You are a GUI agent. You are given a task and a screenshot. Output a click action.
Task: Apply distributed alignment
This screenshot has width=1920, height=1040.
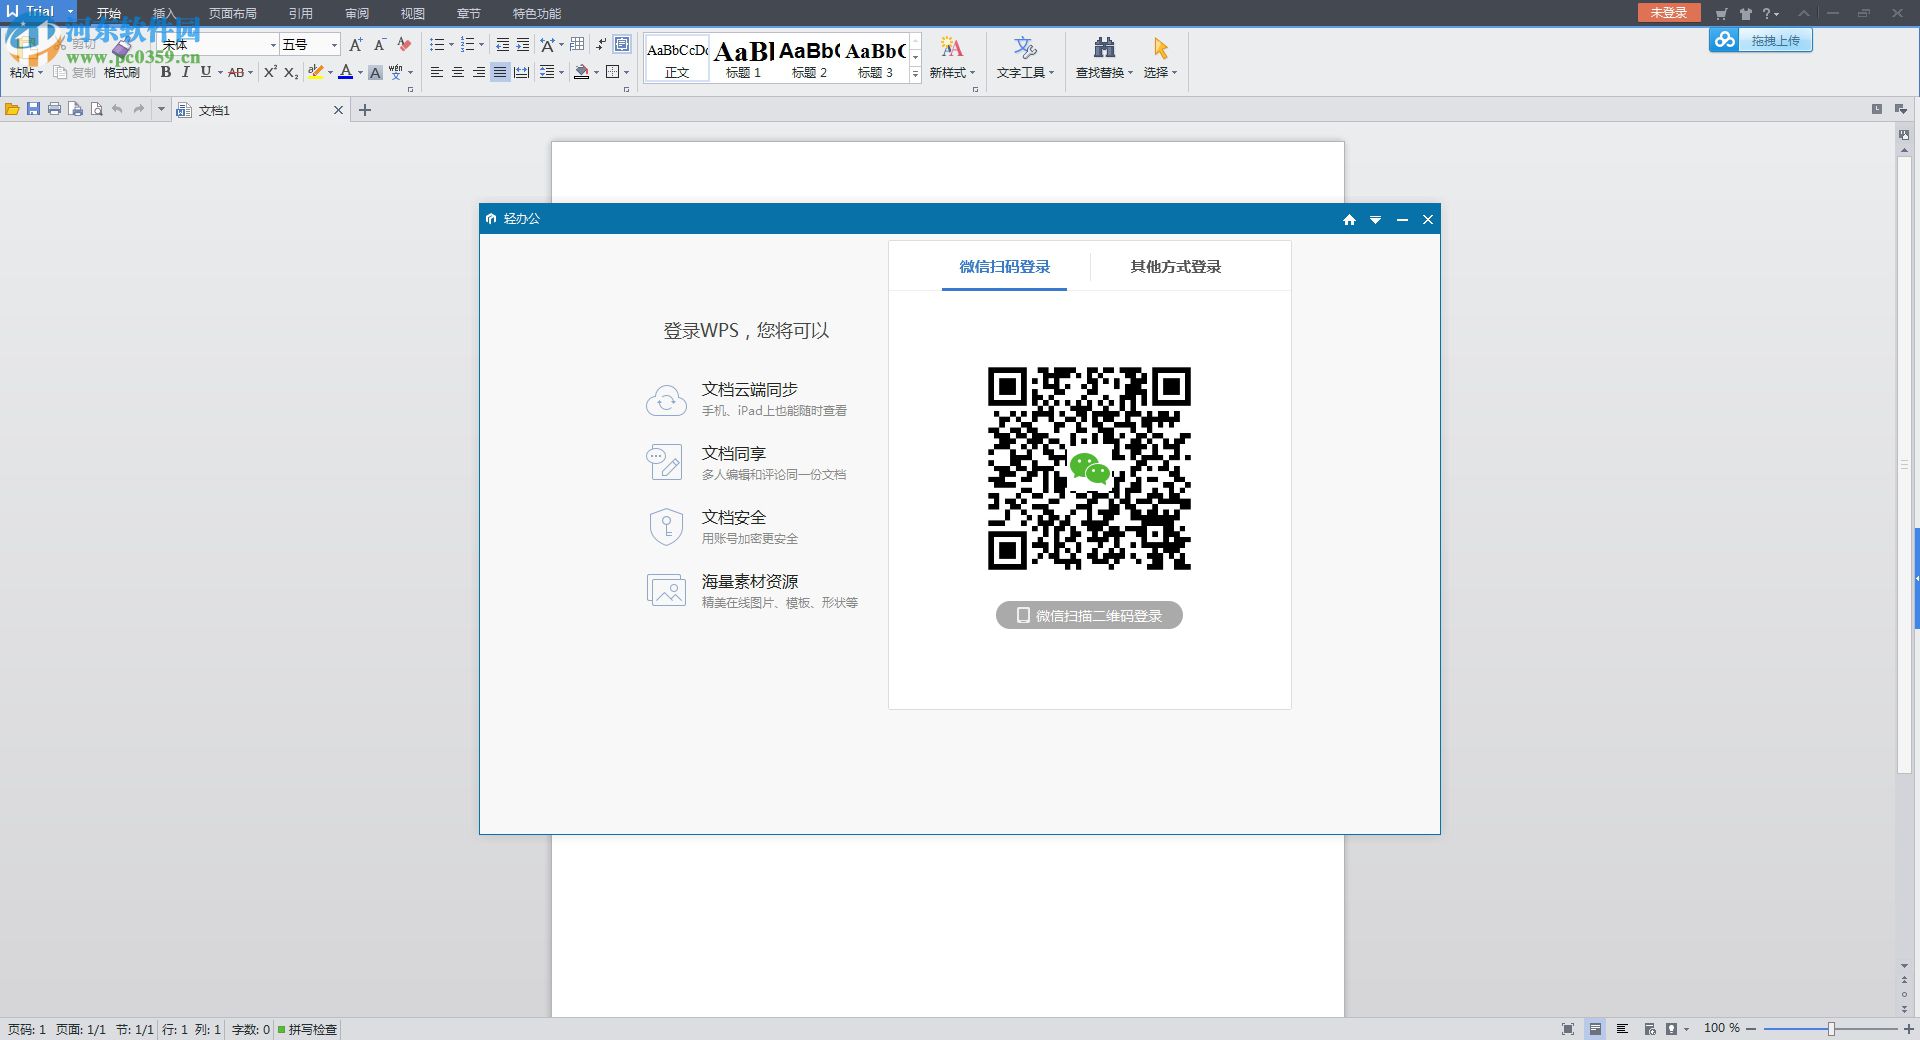point(521,72)
